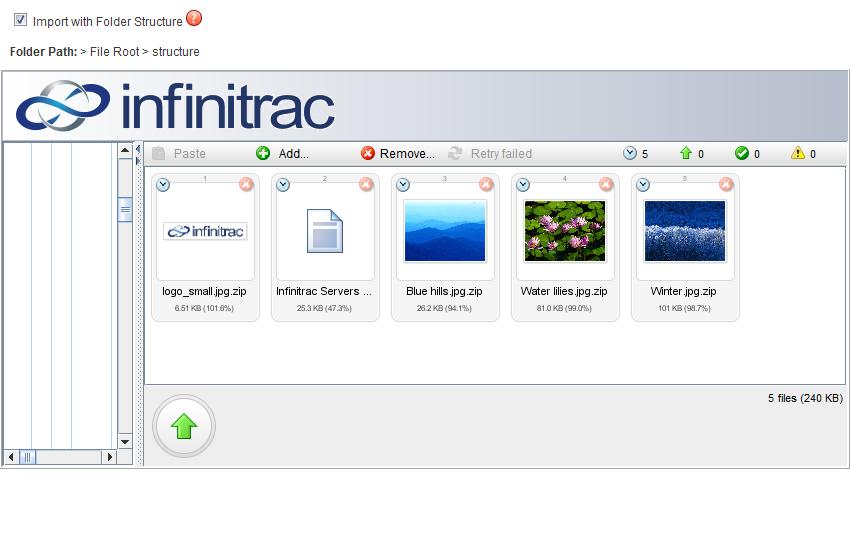Click the Winter.jpg.zip file name
The width and height of the screenshot is (850, 550).
(x=684, y=292)
